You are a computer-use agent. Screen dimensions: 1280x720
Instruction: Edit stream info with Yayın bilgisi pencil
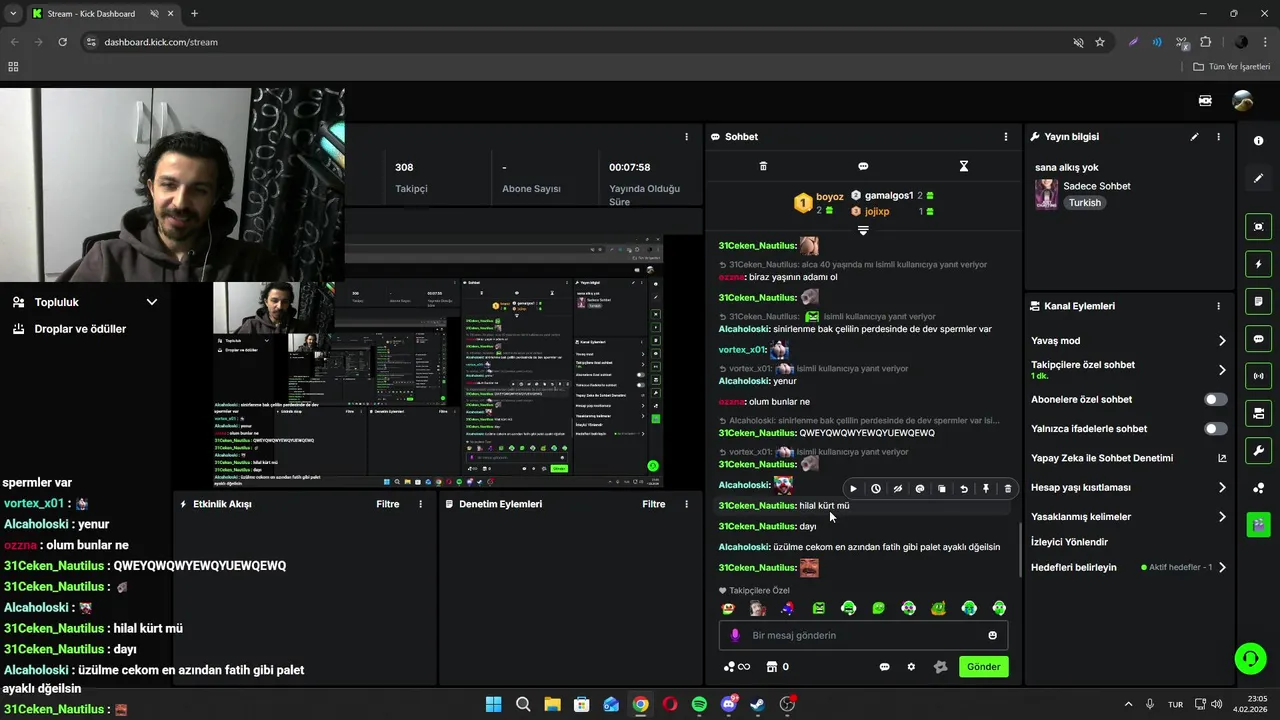1194,137
